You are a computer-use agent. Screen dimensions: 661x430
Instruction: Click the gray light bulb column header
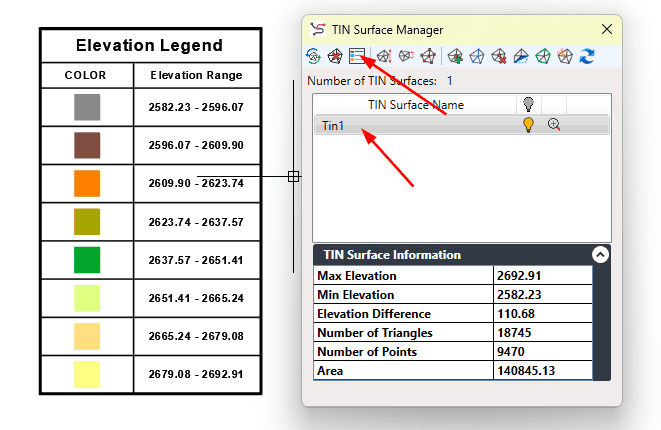528,105
